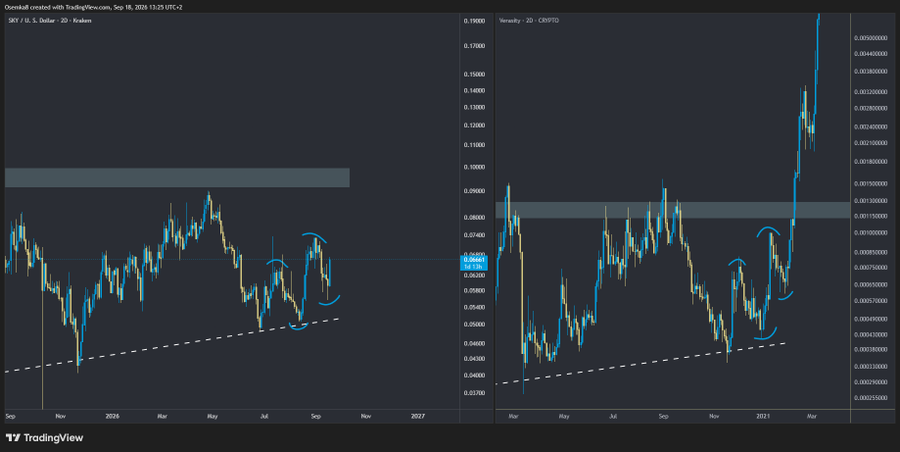Click the 2021 label on Verasity time axis
The image size is (900, 452).
click(x=763, y=416)
